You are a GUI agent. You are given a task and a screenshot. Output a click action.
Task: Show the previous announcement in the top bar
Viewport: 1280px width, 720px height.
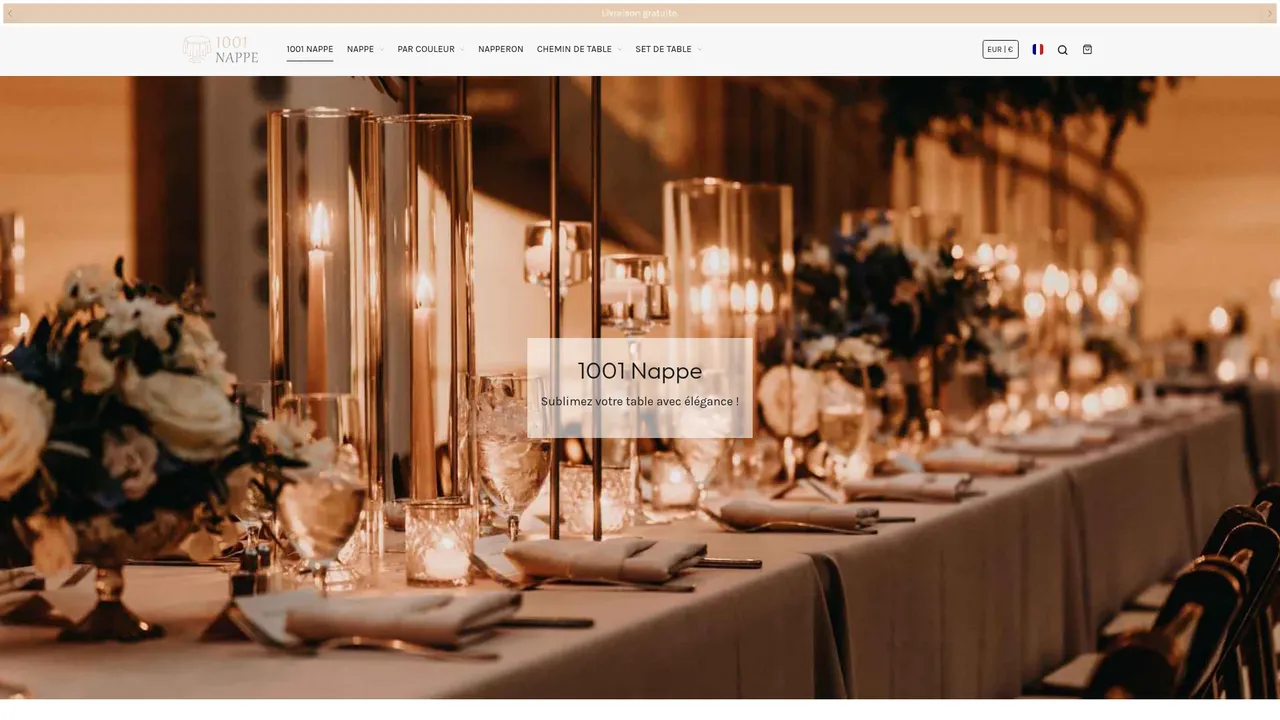[x=10, y=13]
